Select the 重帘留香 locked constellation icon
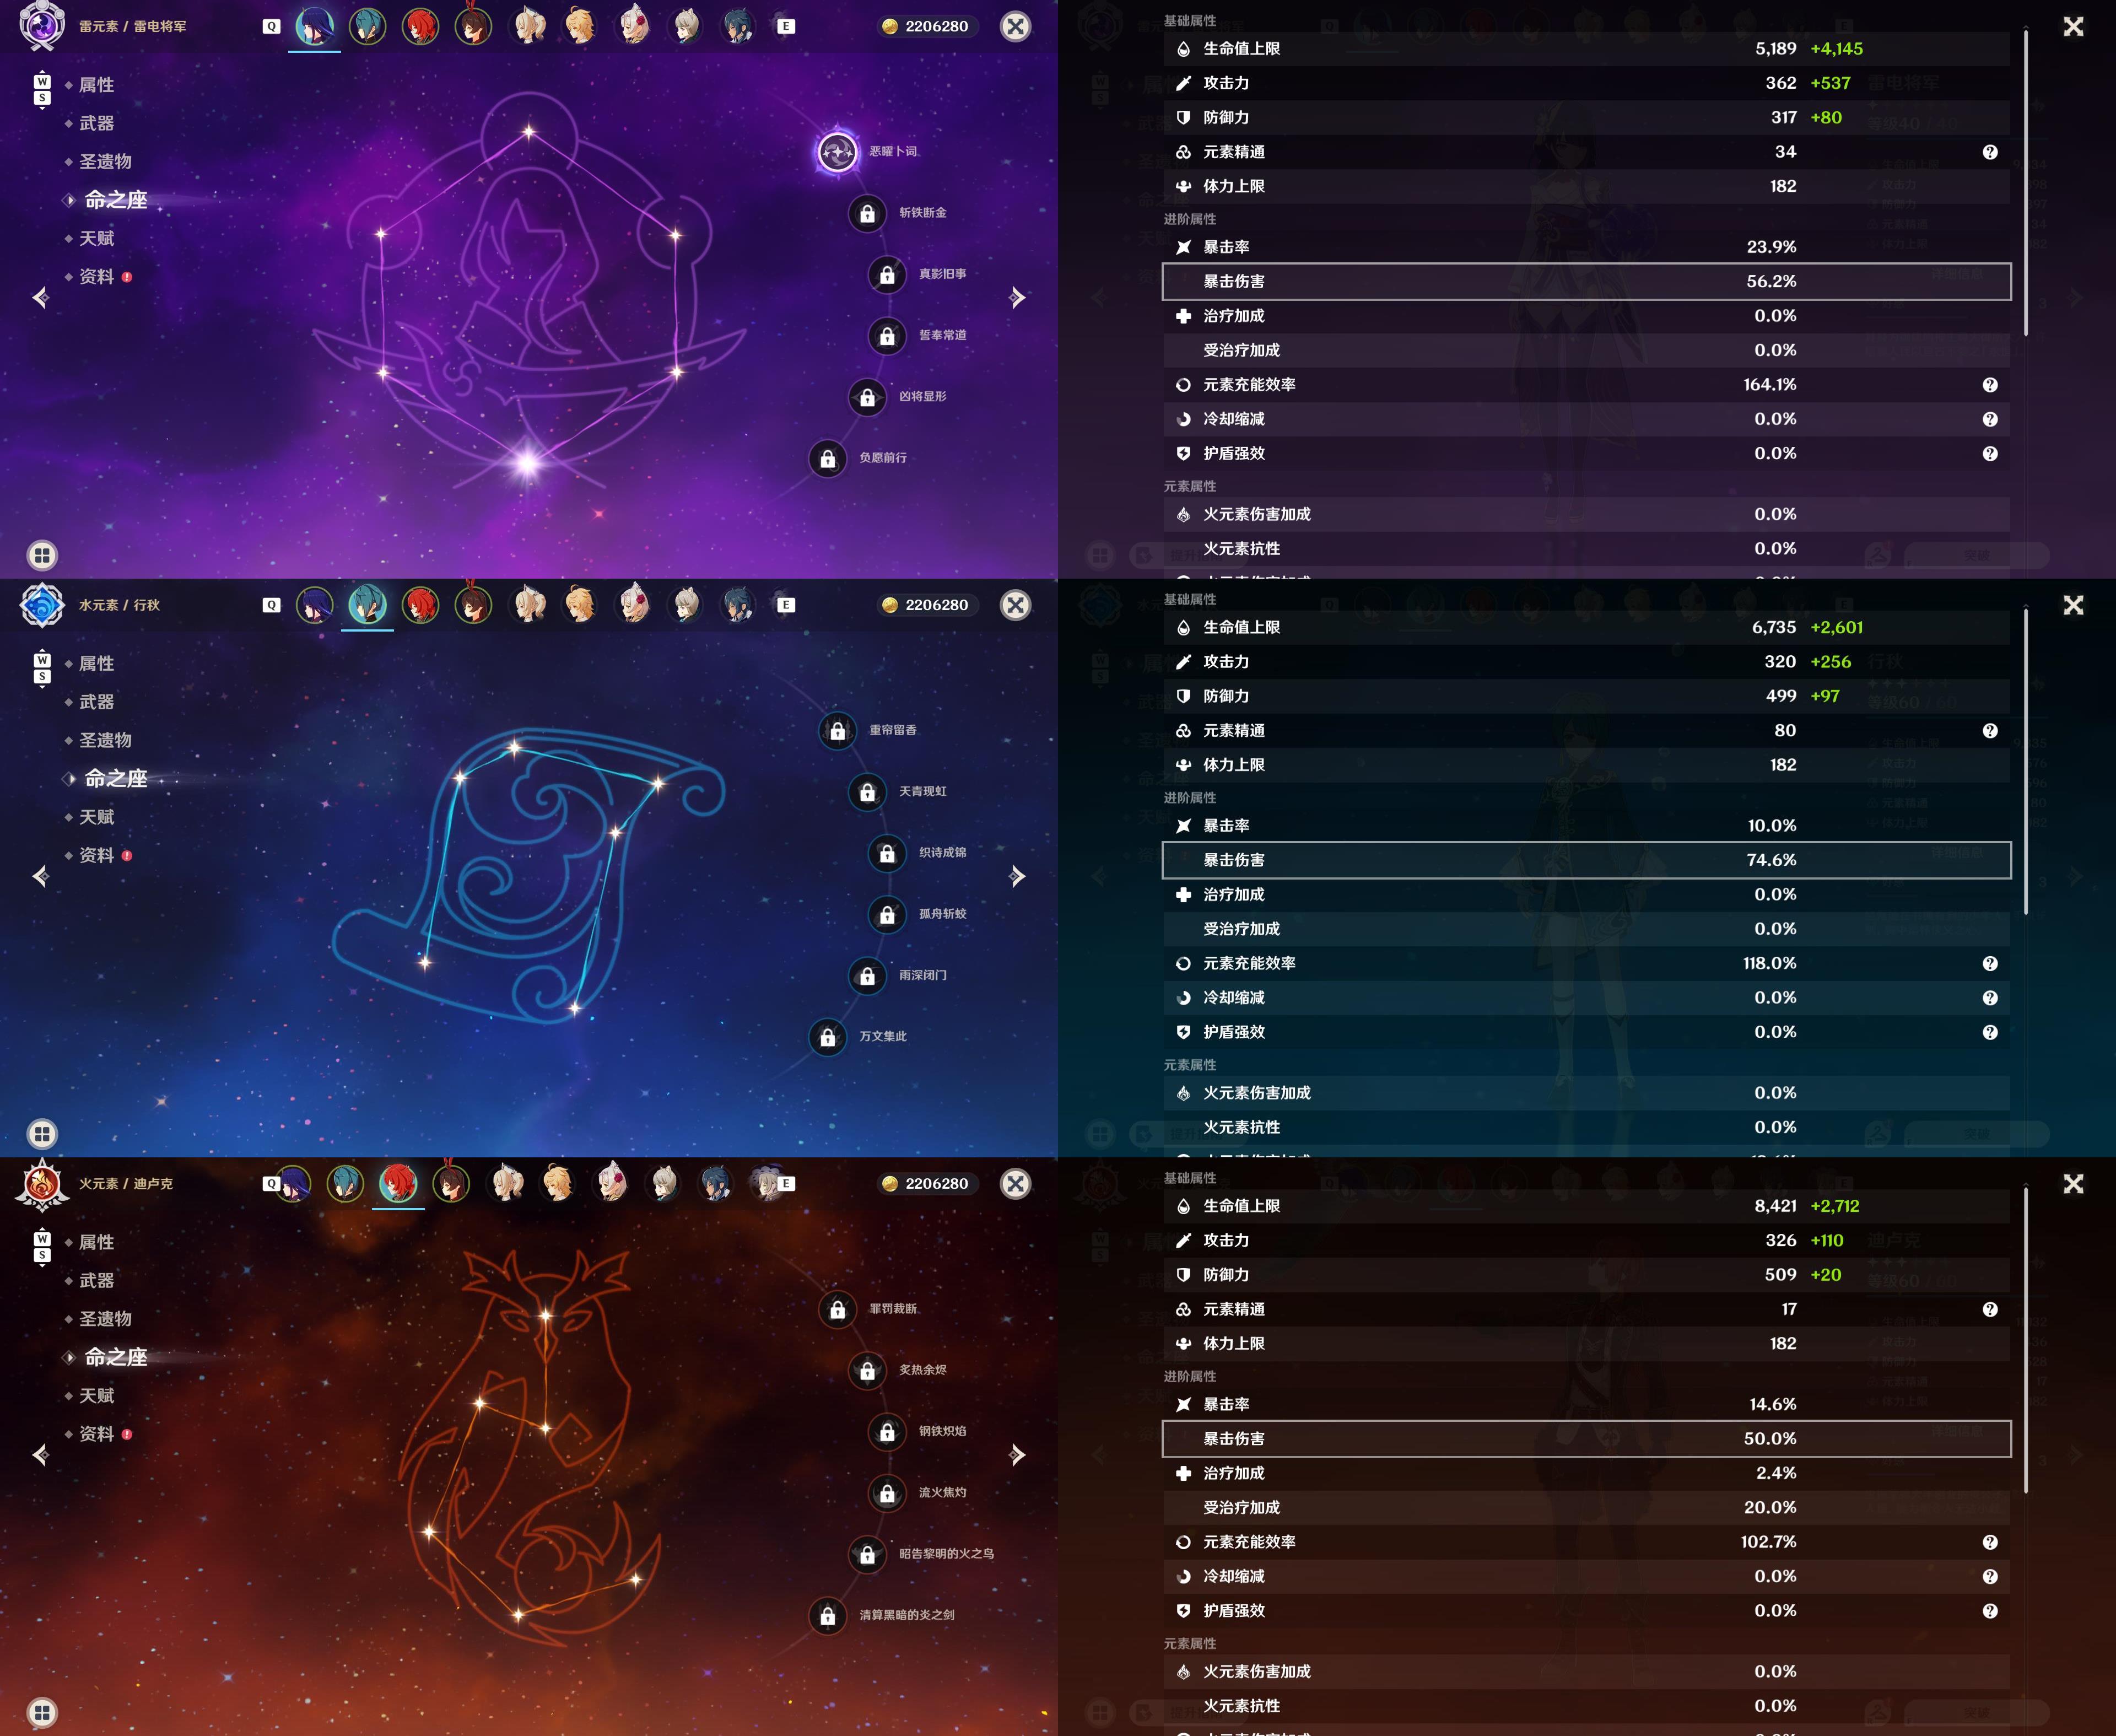Screen dimensions: 2116x1736 tap(837, 731)
